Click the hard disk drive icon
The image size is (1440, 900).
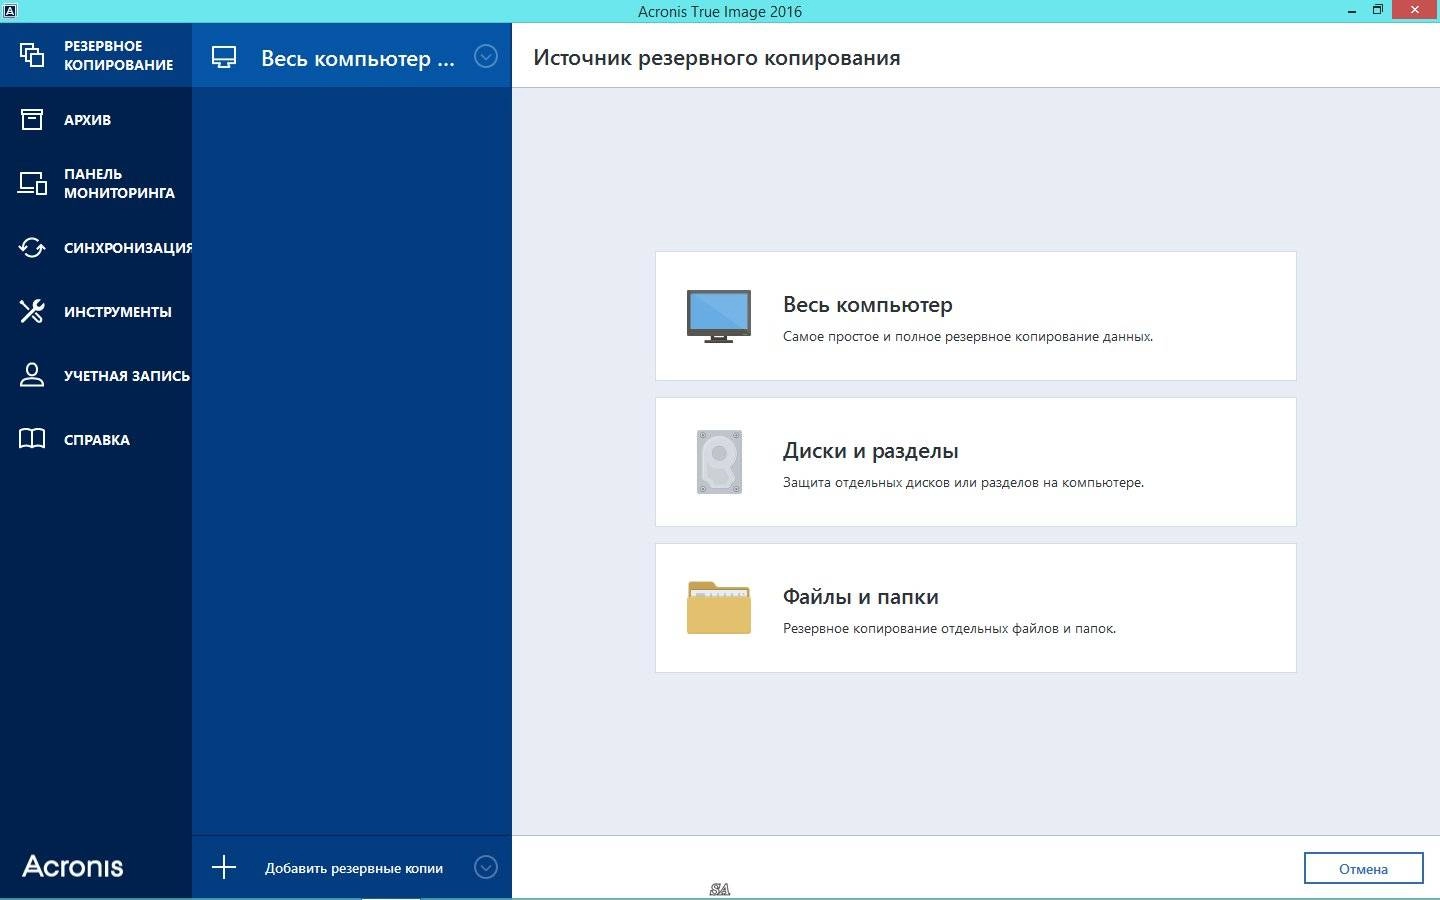pos(719,462)
